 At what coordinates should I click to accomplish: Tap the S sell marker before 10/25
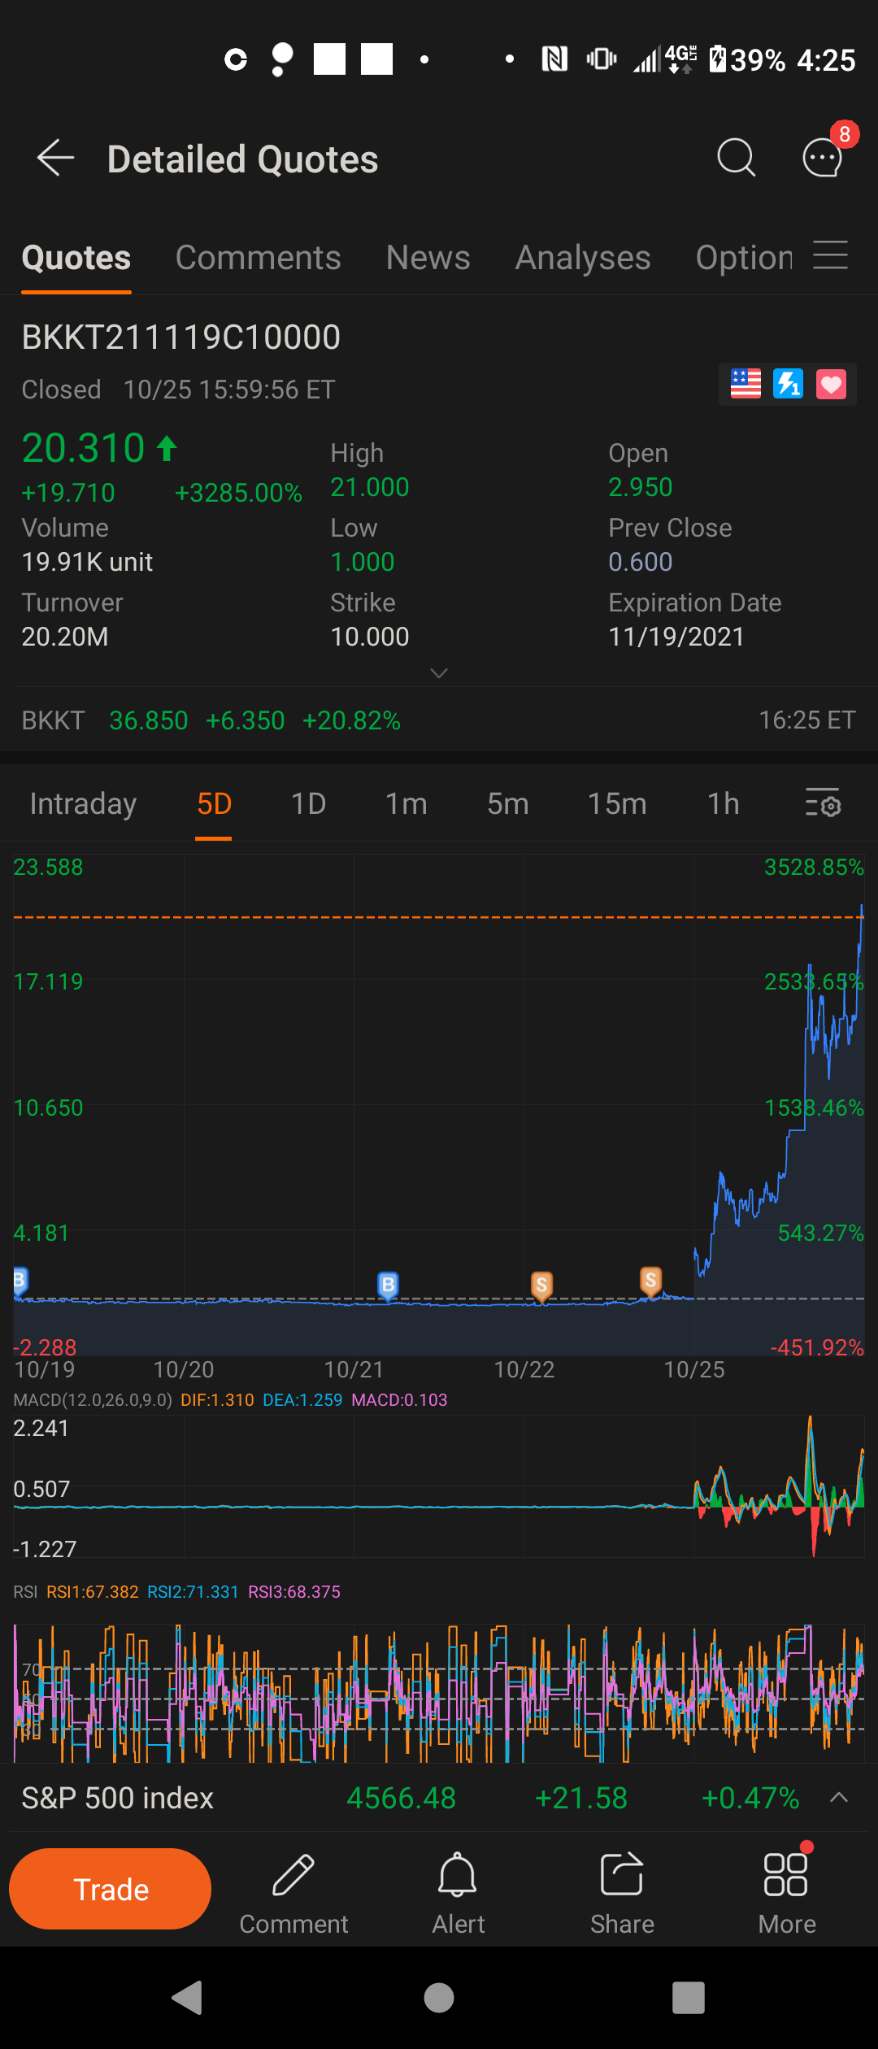651,1280
